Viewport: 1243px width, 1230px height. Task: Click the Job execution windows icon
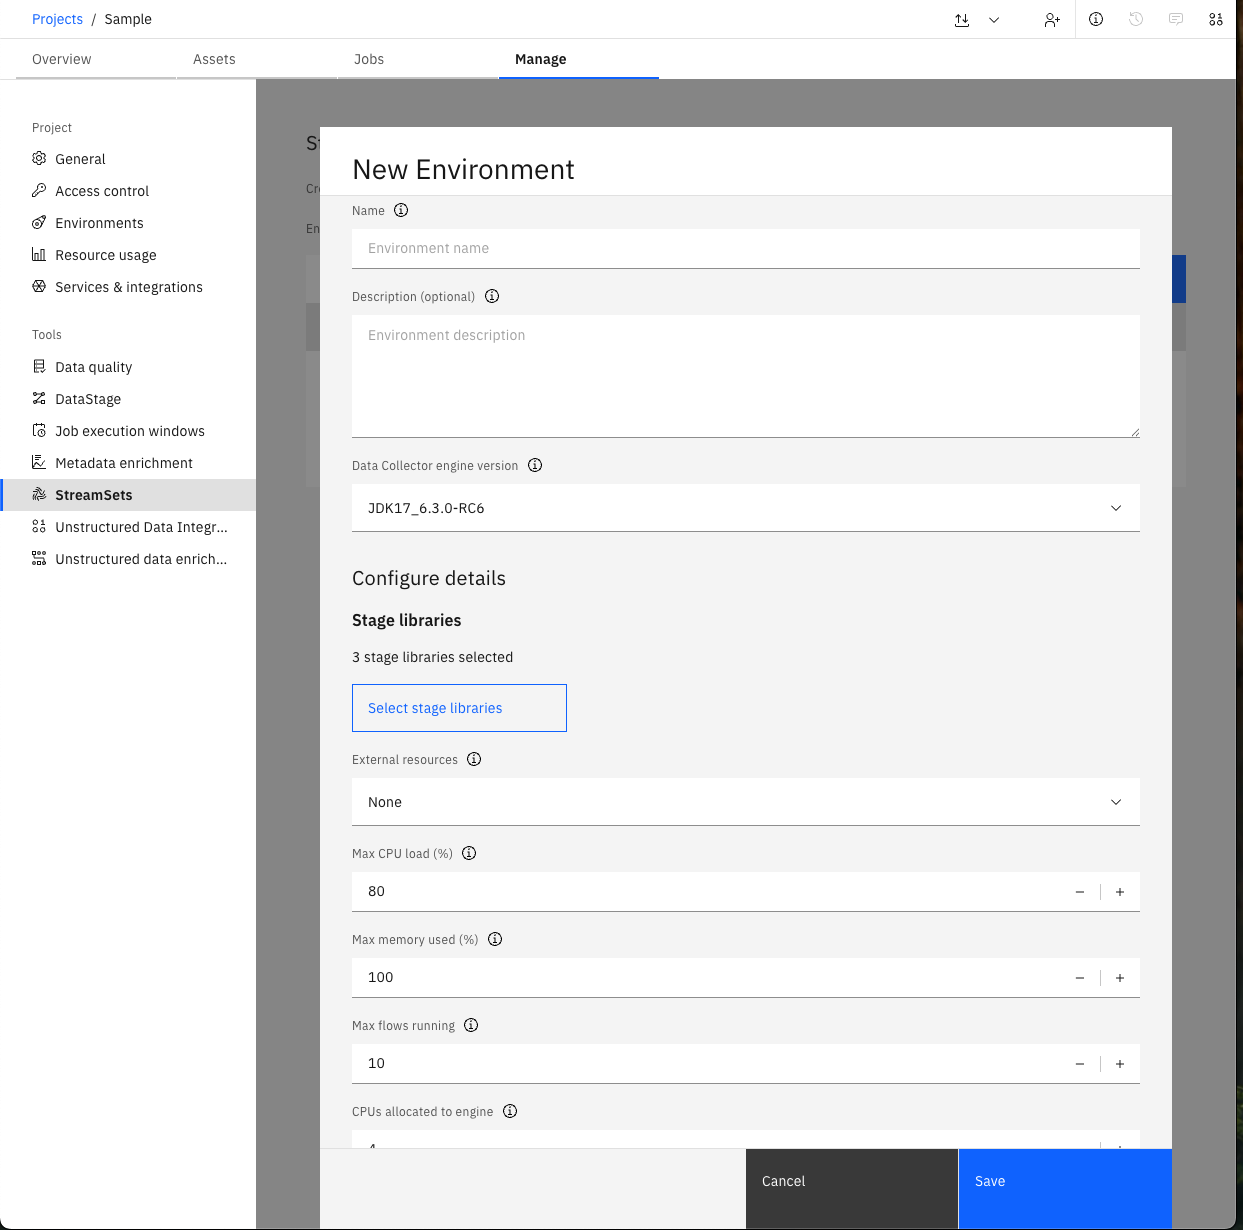(x=39, y=430)
